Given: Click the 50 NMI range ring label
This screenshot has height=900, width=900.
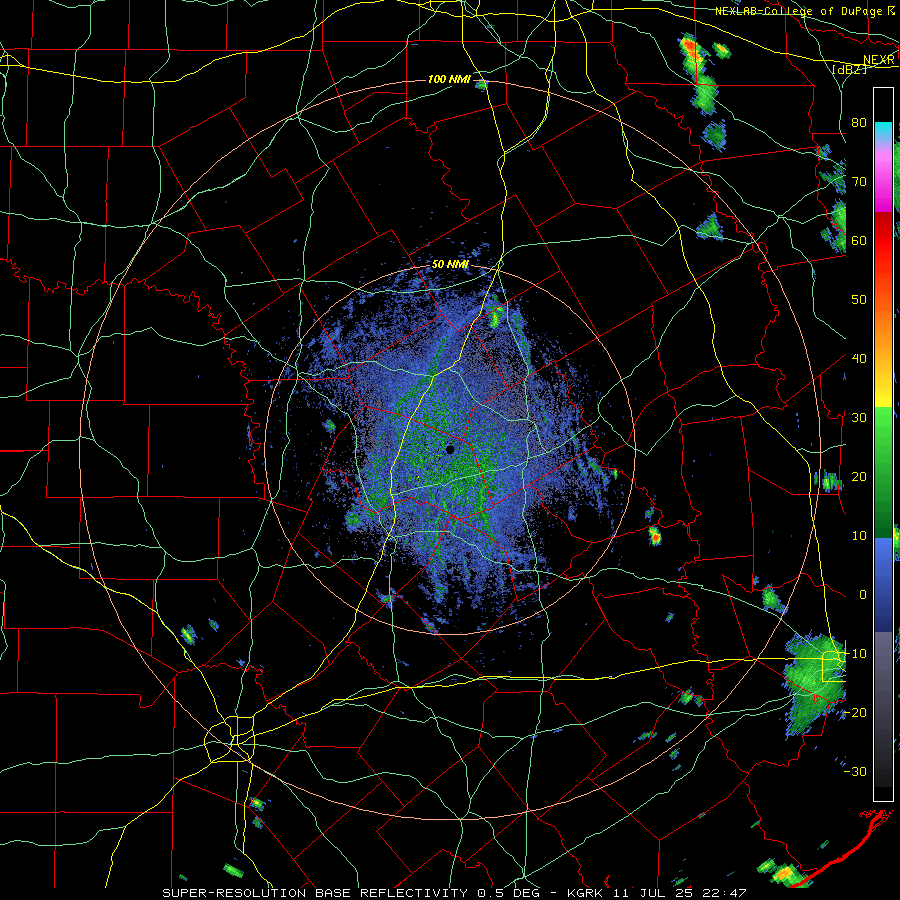Looking at the screenshot, I should tap(450, 265).
